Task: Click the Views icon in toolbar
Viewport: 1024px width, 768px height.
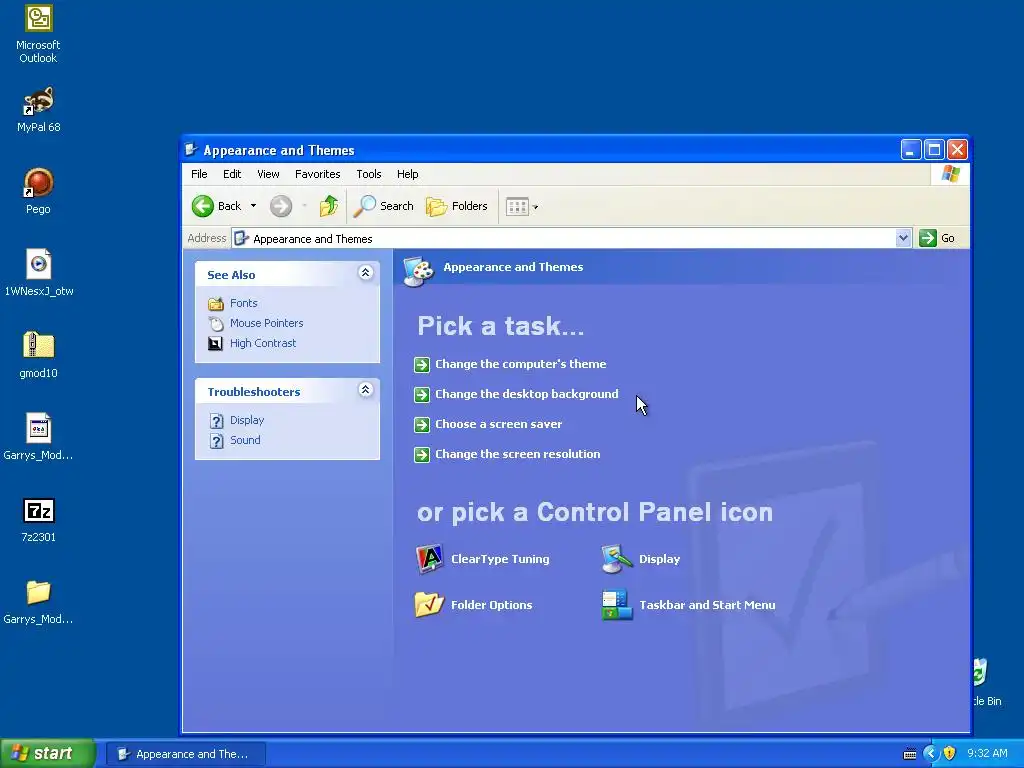Action: click(517, 207)
